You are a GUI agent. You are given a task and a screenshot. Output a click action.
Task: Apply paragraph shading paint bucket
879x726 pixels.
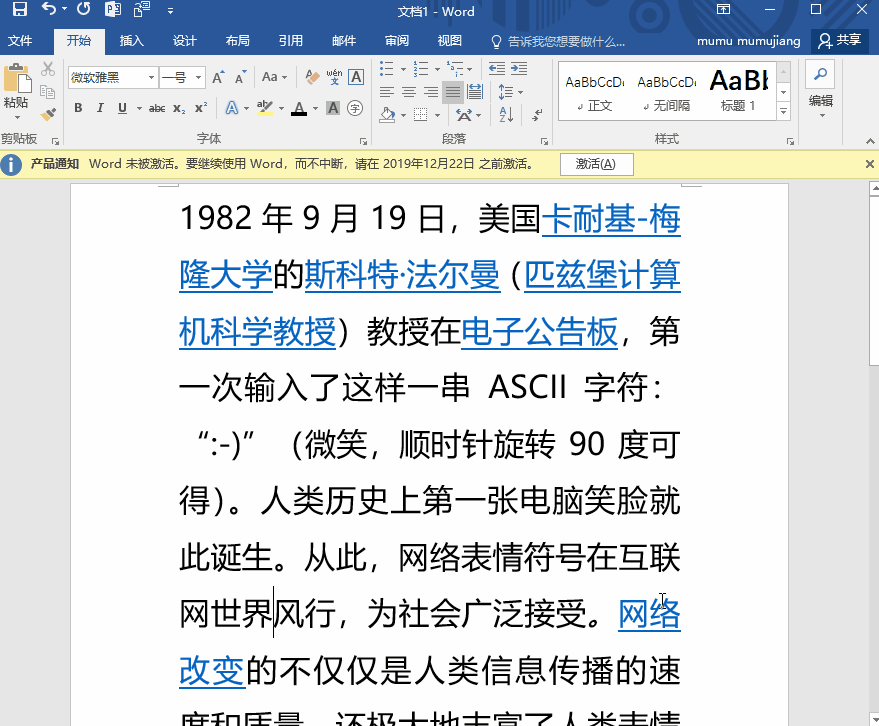coord(387,115)
